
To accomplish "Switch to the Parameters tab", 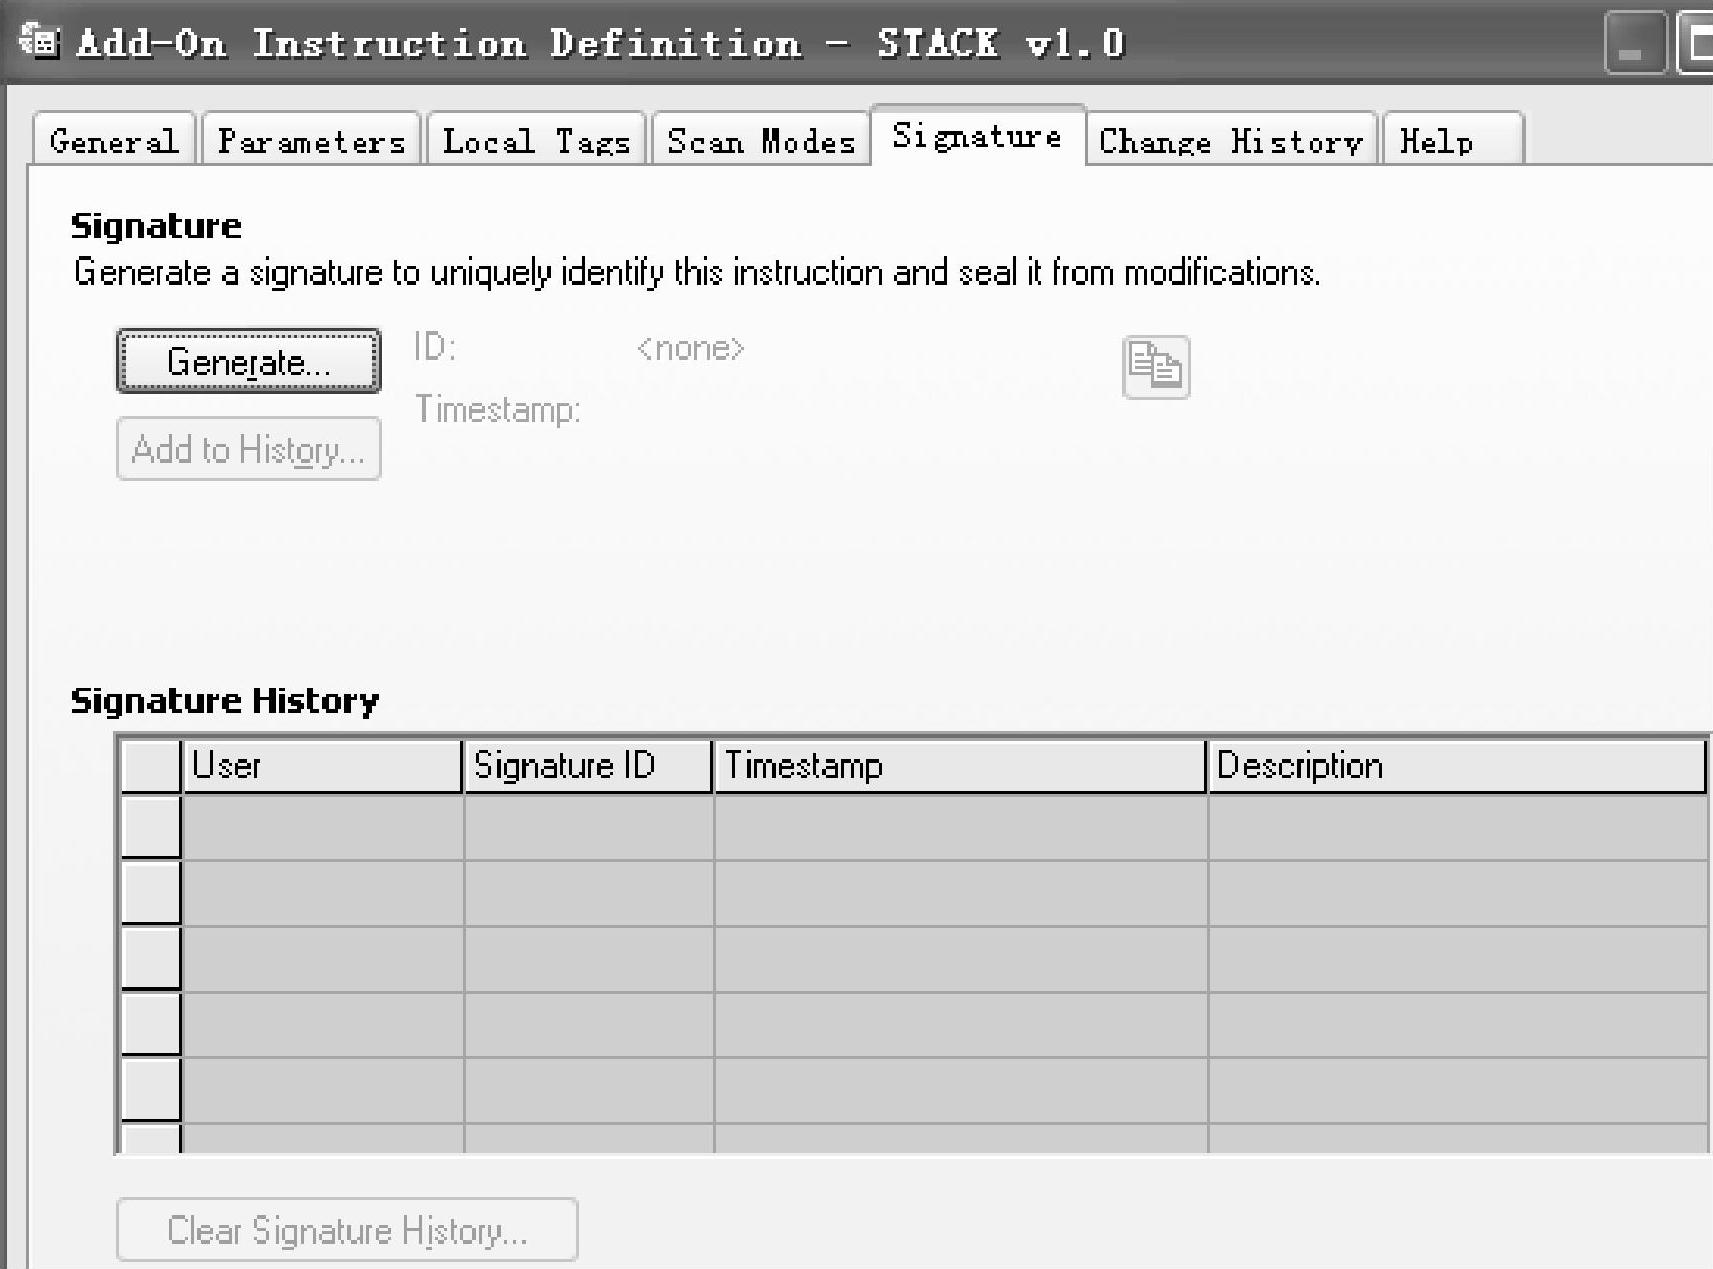I will 311,141.
